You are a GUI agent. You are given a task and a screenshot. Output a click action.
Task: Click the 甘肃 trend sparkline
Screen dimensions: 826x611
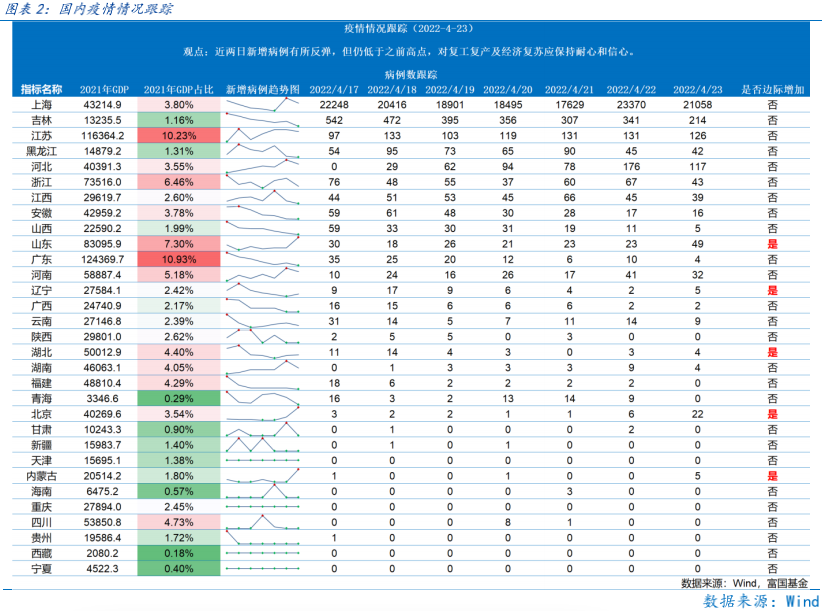tap(262, 429)
